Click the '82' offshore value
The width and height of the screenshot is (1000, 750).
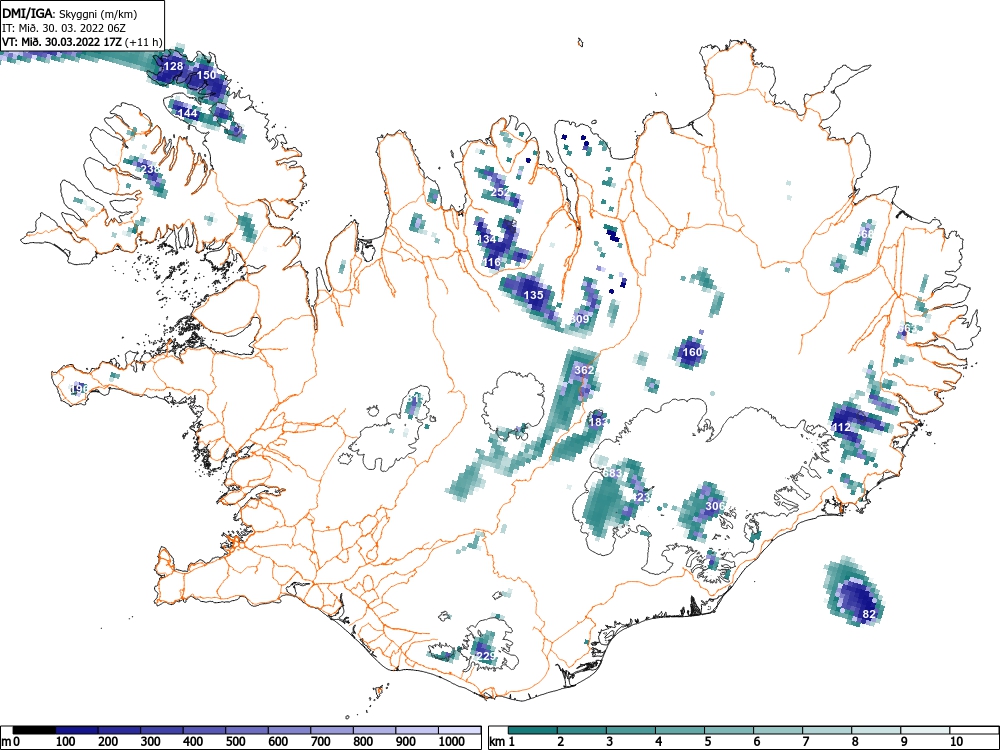[x=869, y=614]
